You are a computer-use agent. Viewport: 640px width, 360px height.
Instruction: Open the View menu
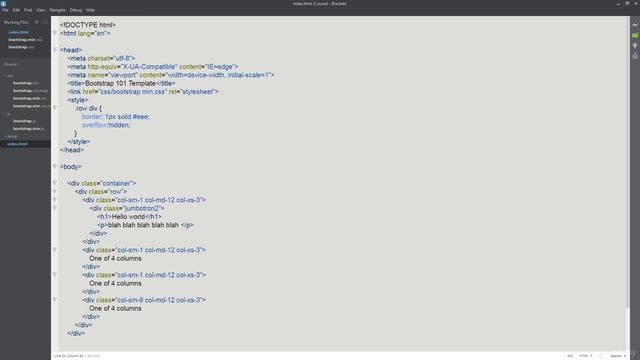coord(41,10)
